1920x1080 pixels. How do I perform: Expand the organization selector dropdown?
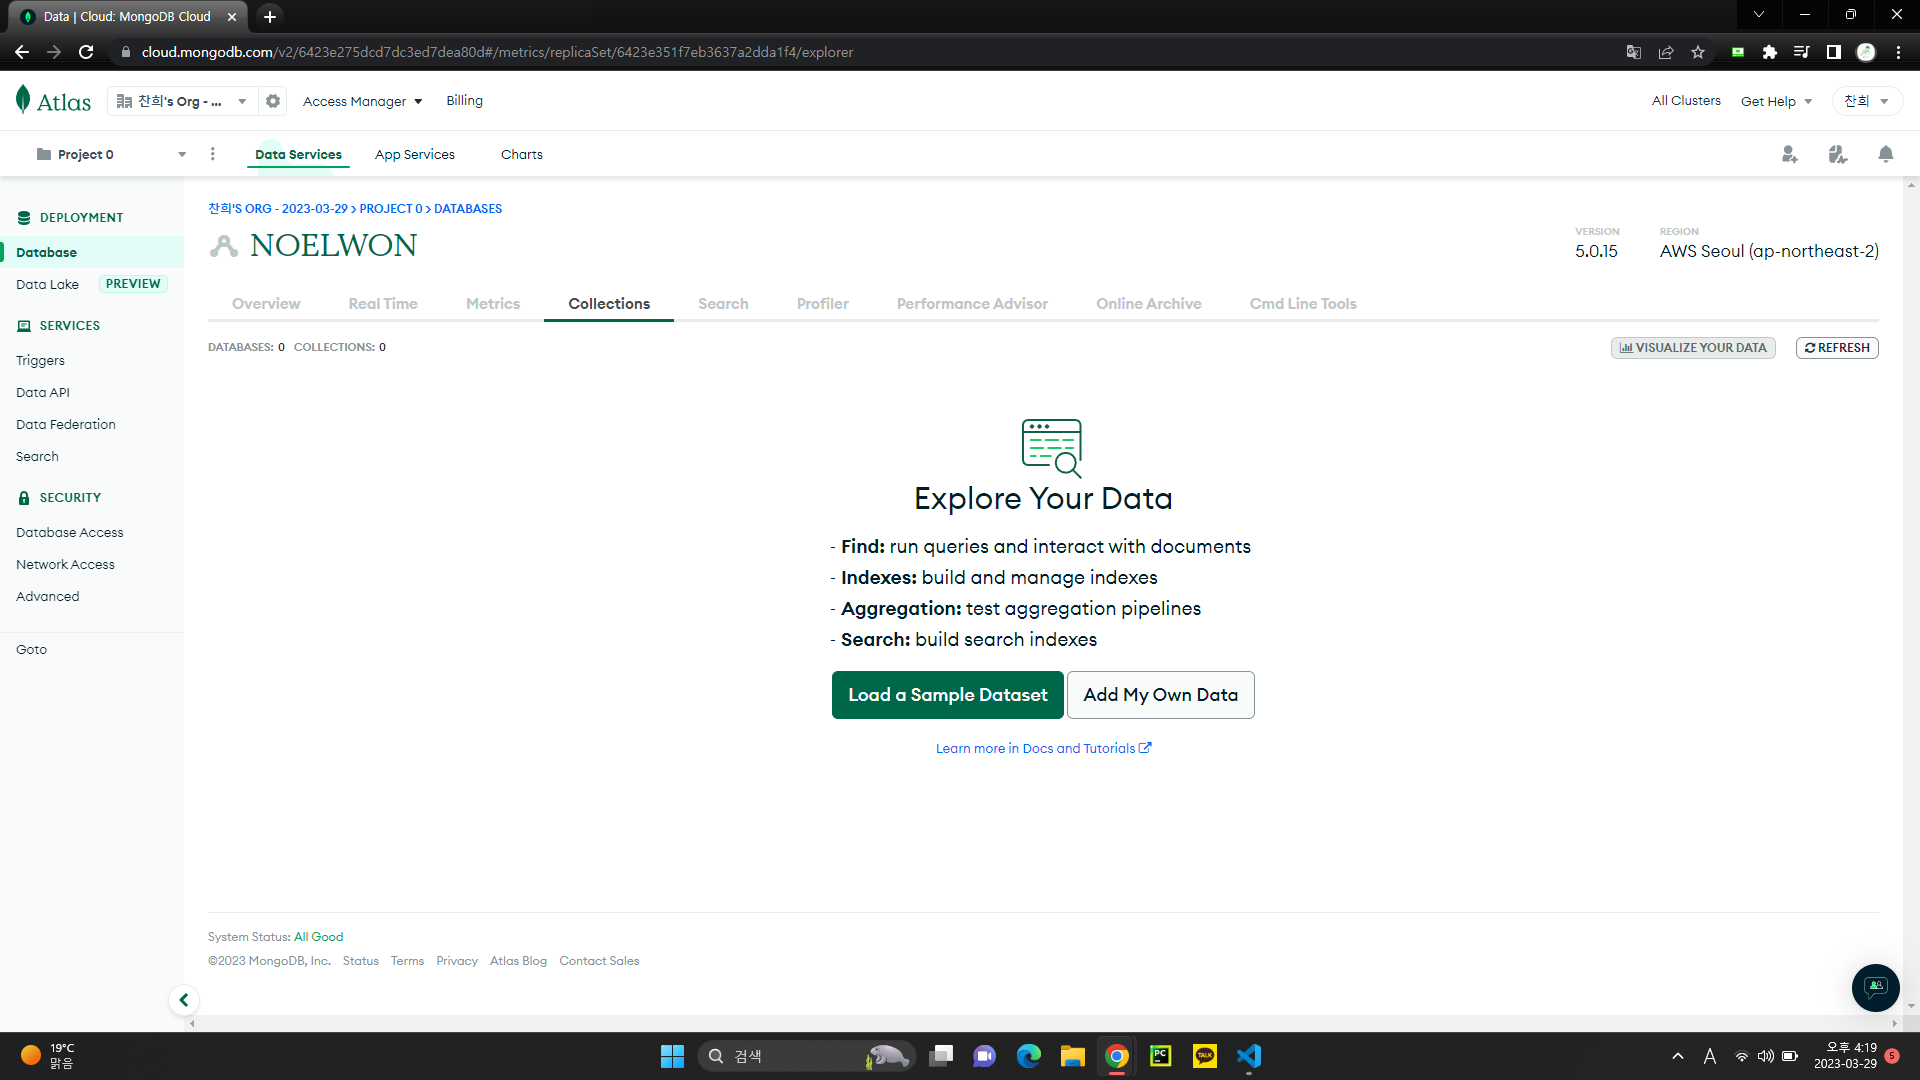click(182, 101)
